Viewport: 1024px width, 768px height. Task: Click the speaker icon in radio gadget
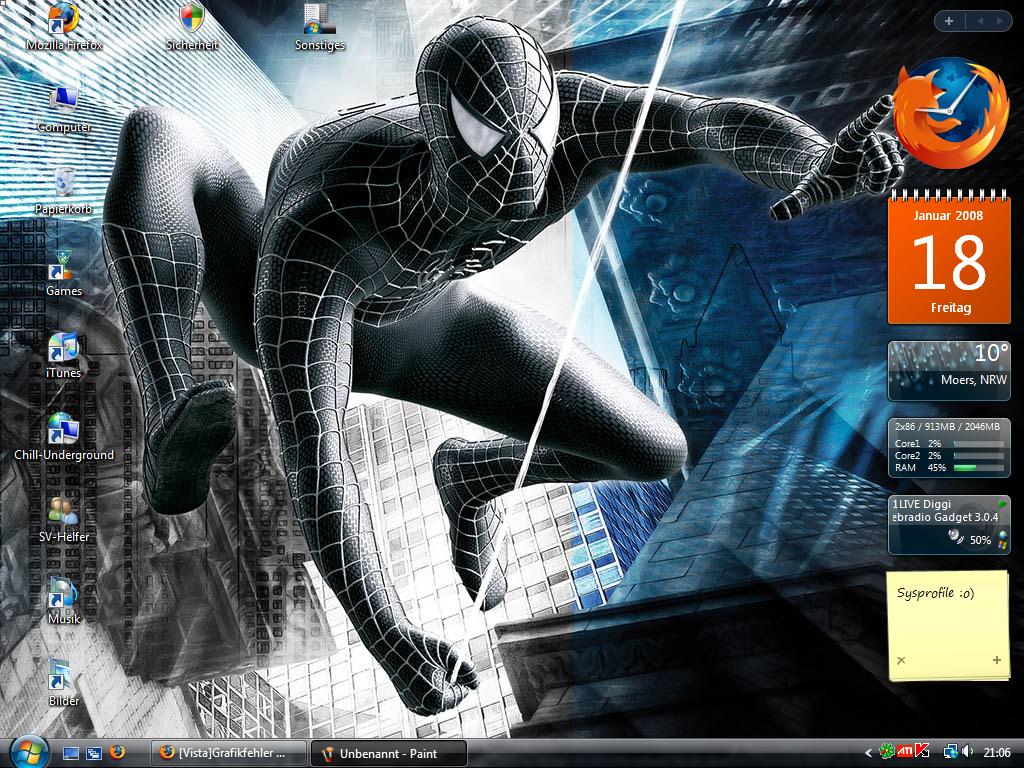point(955,537)
